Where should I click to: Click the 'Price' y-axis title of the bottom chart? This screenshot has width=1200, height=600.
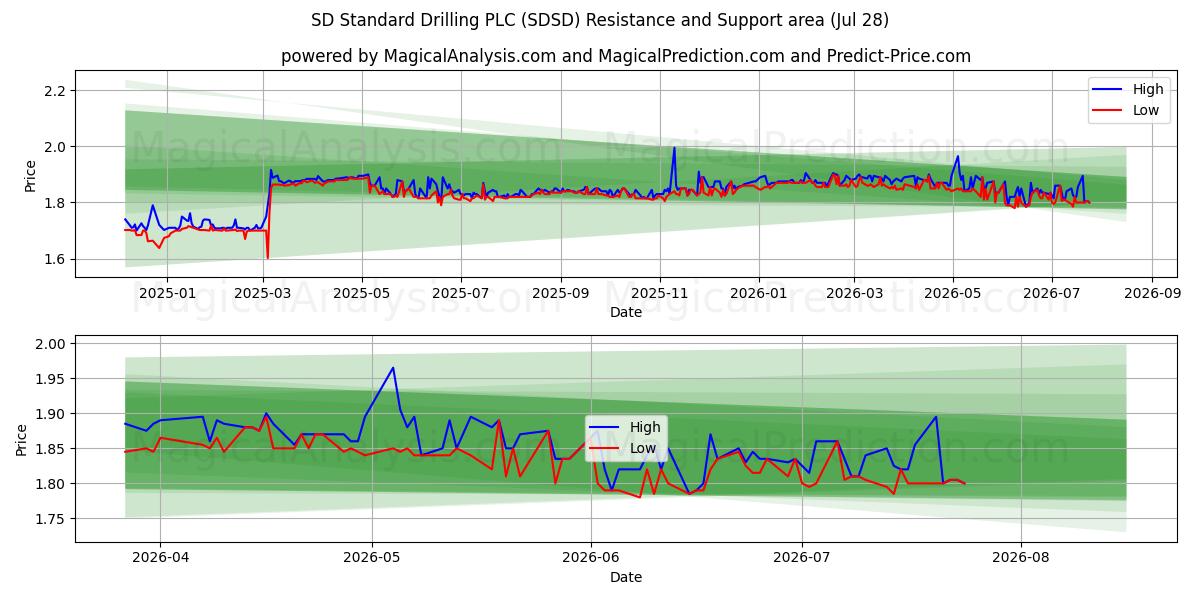[22, 440]
